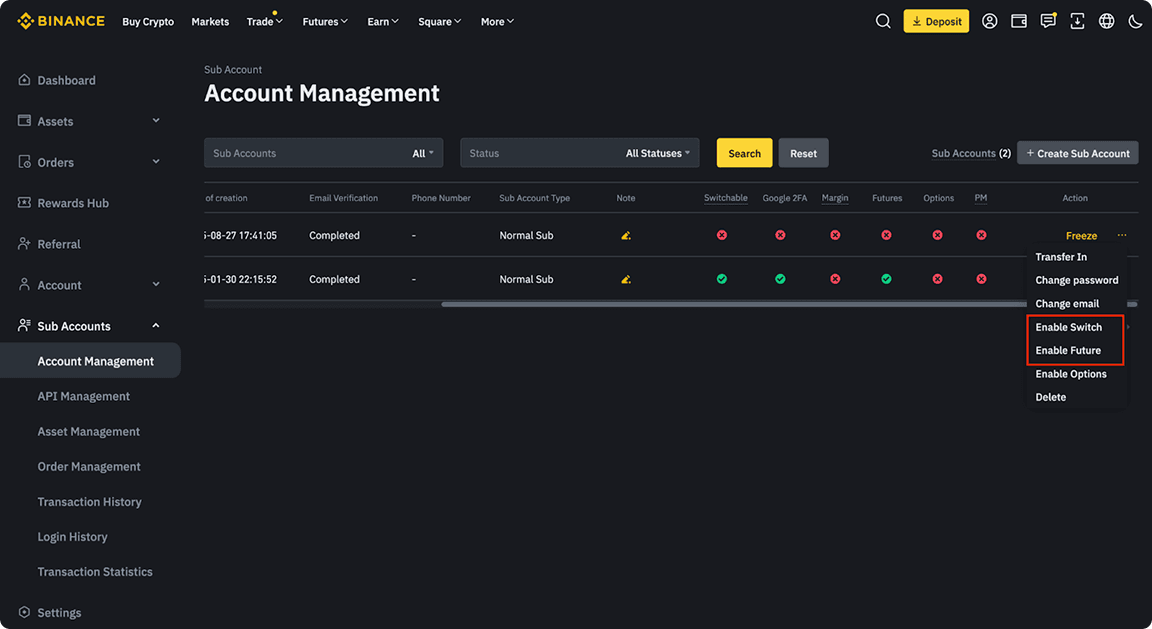This screenshot has height=629, width=1152.
Task: Toggle Google 2FA on the first sub account
Action: pyautogui.click(x=780, y=235)
